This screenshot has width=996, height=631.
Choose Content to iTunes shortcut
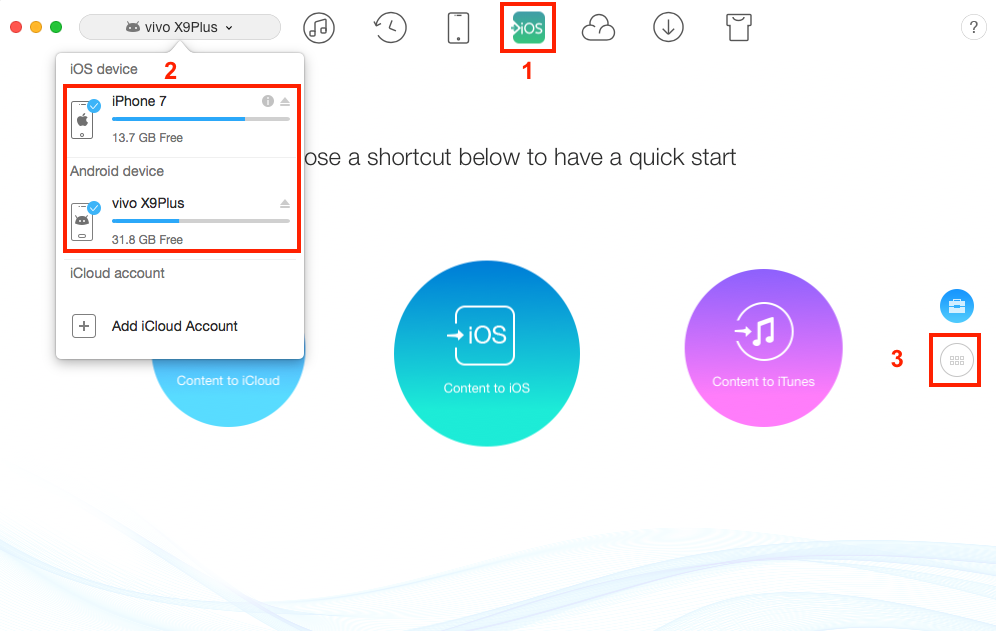click(x=764, y=348)
